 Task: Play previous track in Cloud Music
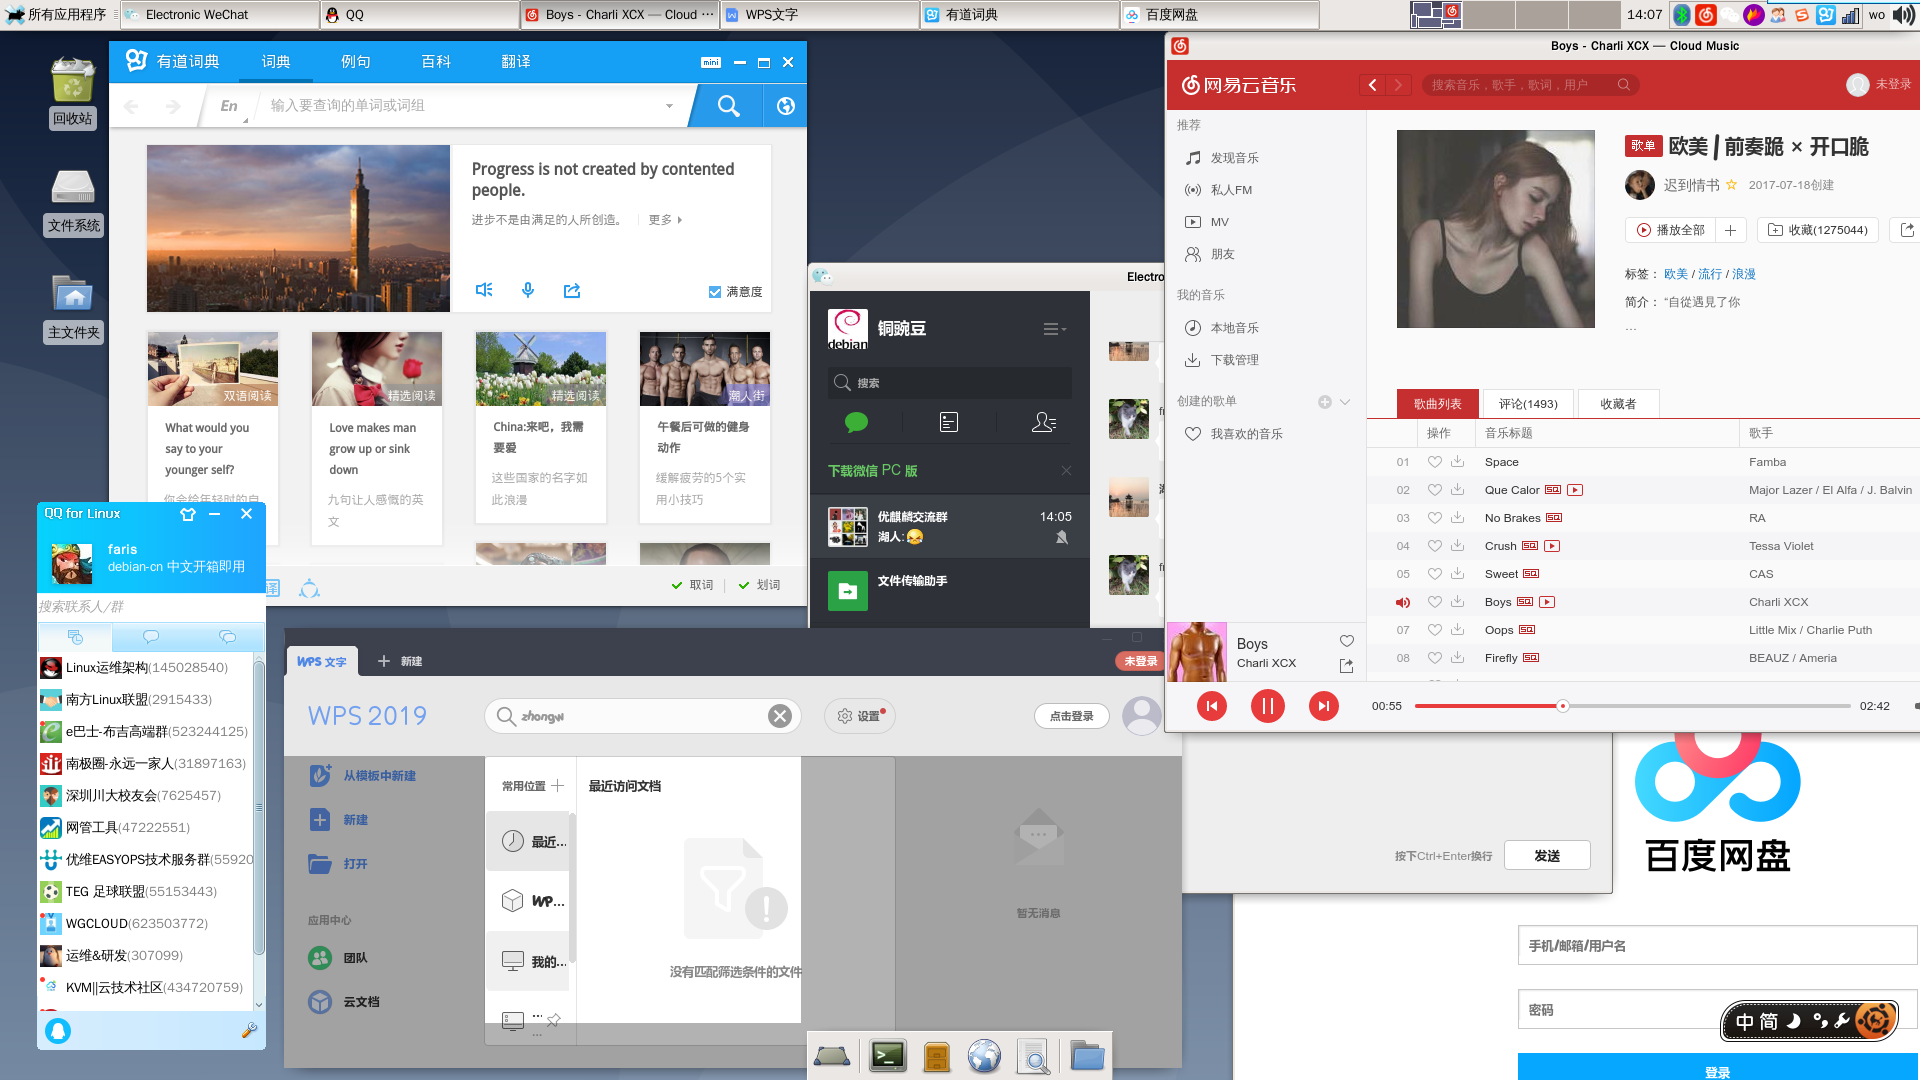point(1211,706)
